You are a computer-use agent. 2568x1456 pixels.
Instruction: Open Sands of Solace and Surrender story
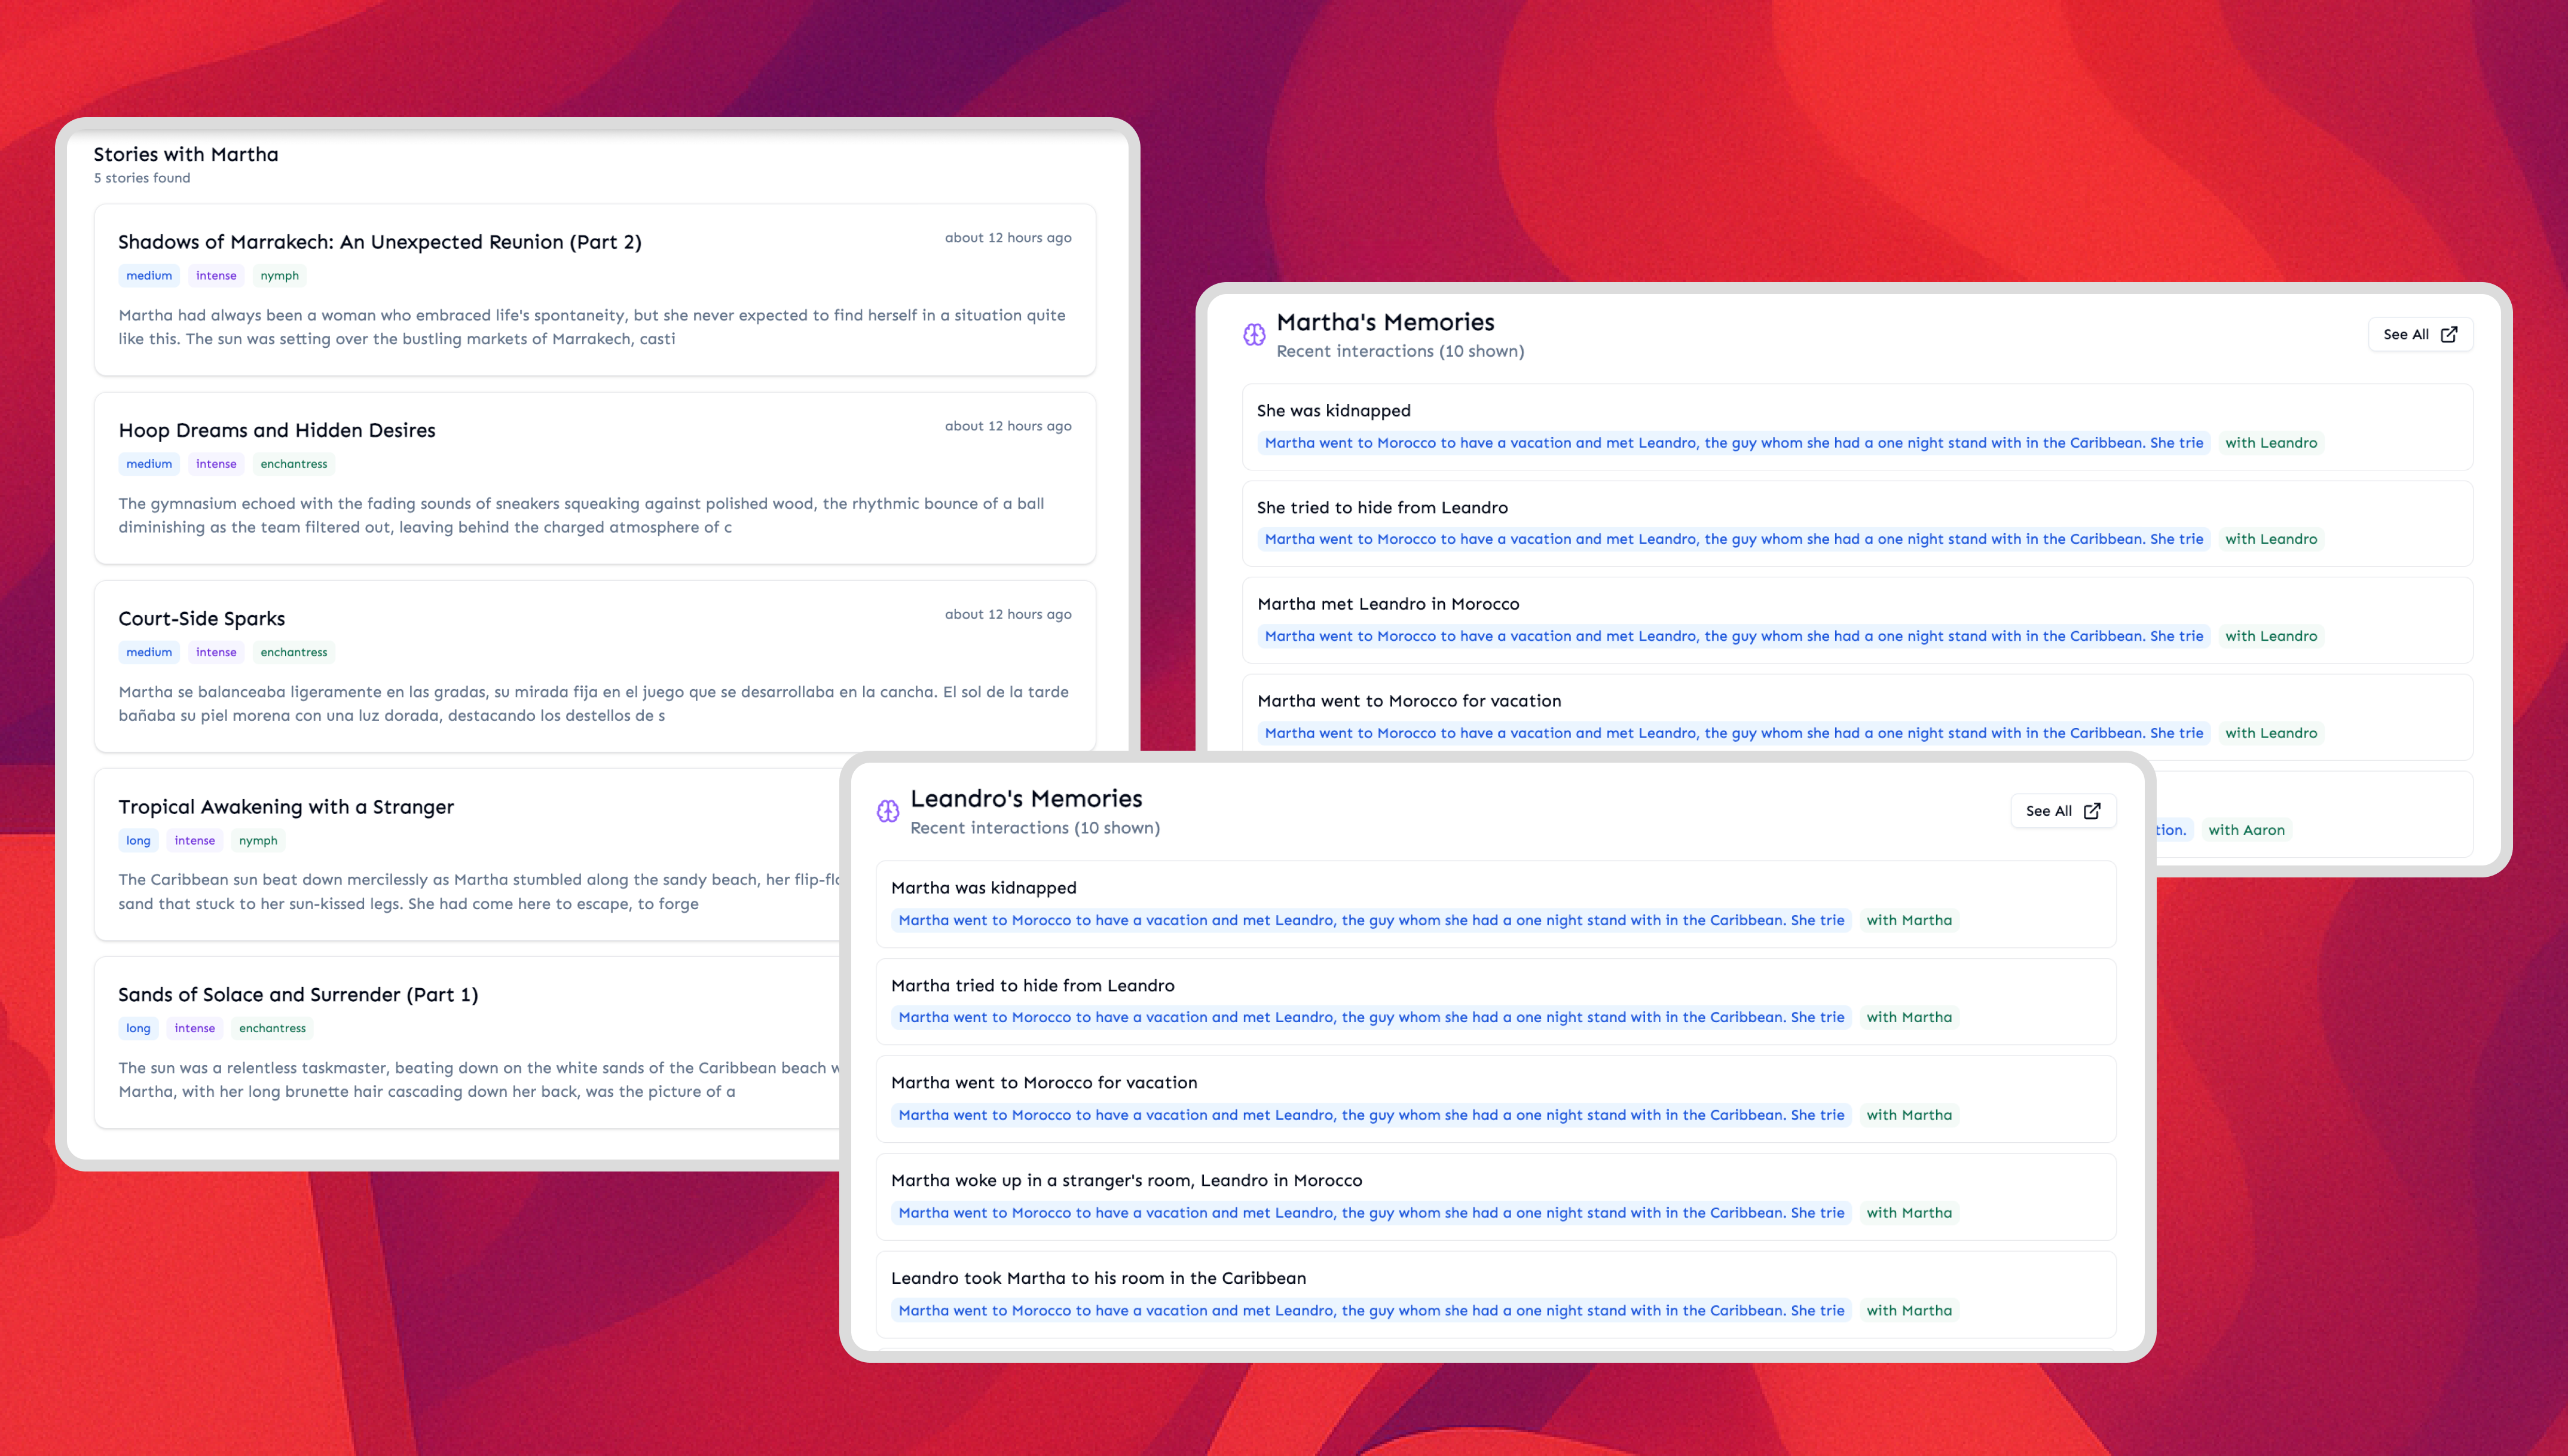point(298,995)
